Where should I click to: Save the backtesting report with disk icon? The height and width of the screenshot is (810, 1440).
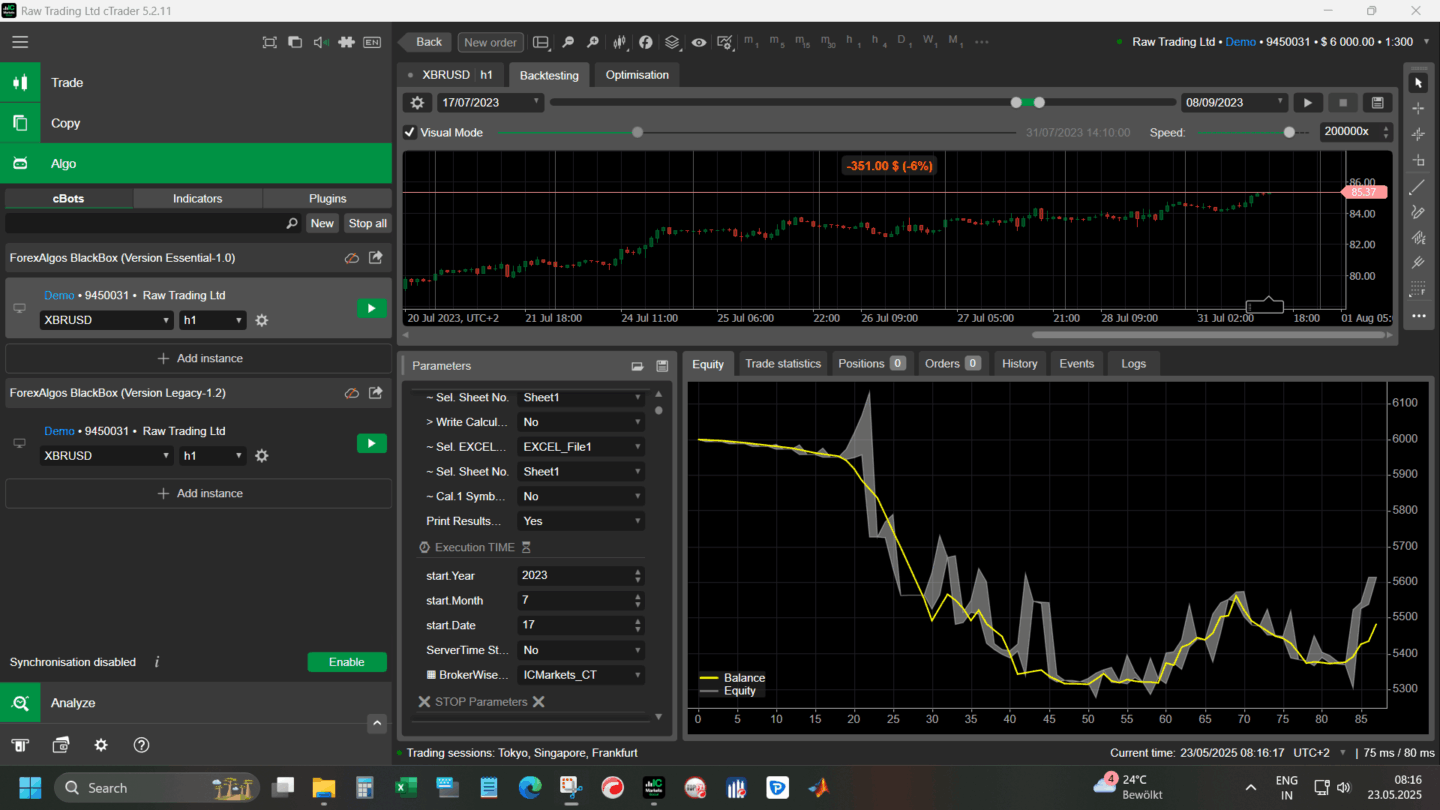[1377, 103]
